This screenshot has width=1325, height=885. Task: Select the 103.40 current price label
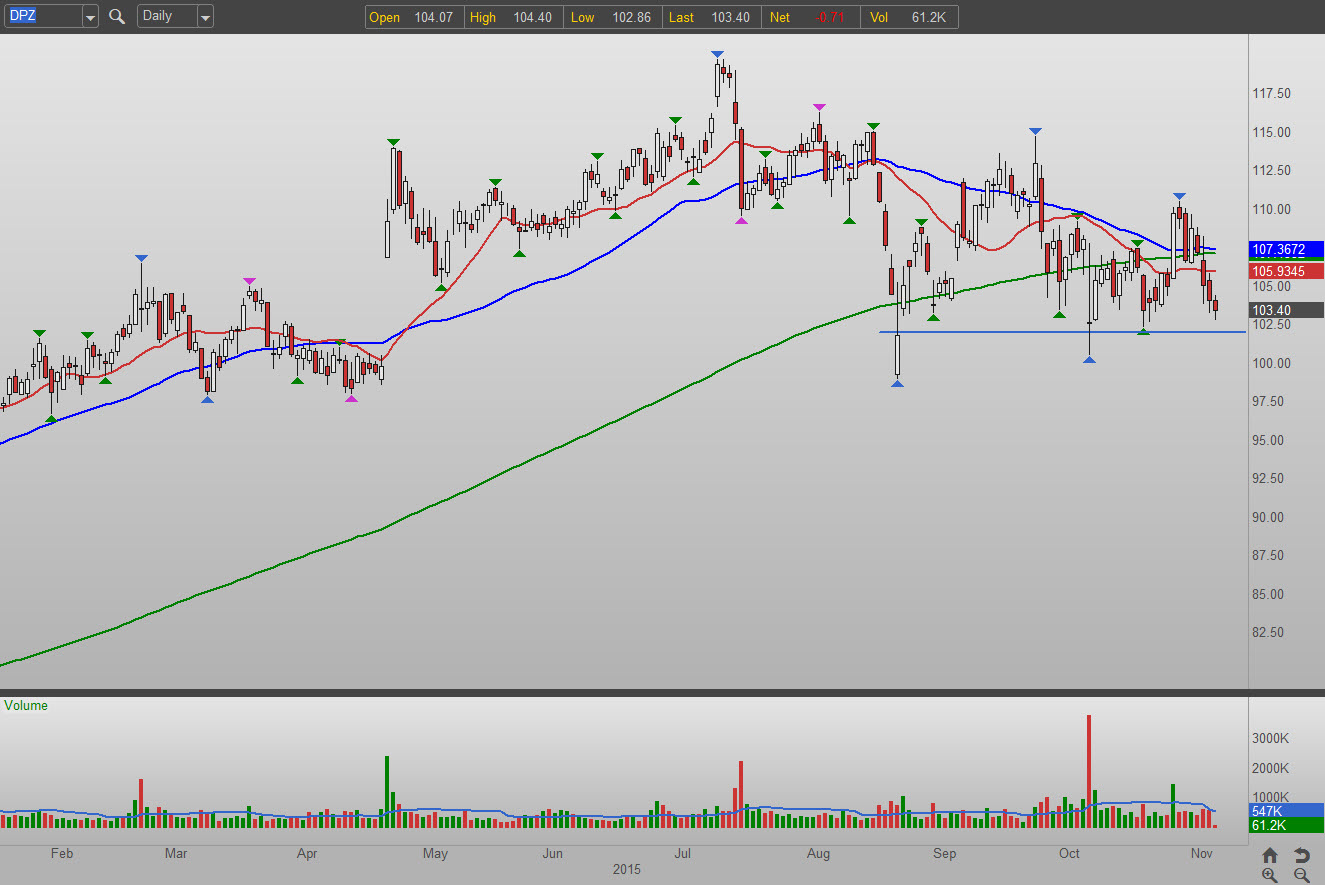point(1285,310)
